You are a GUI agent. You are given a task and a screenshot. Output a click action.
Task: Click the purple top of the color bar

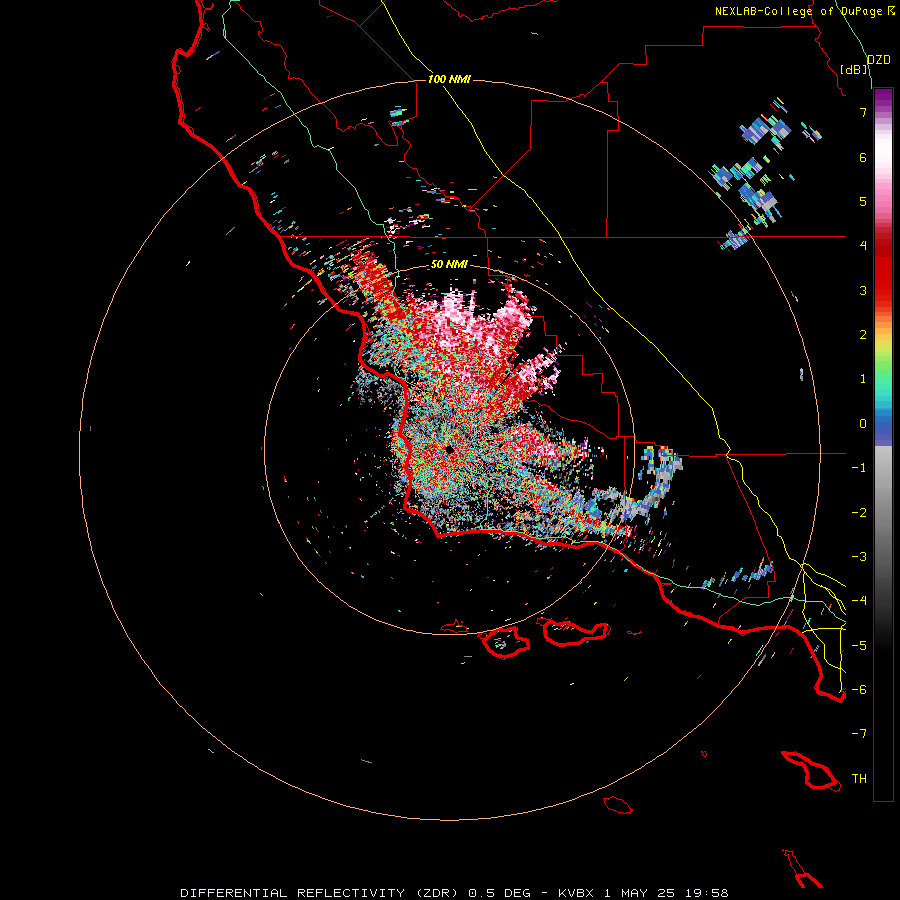point(883,95)
